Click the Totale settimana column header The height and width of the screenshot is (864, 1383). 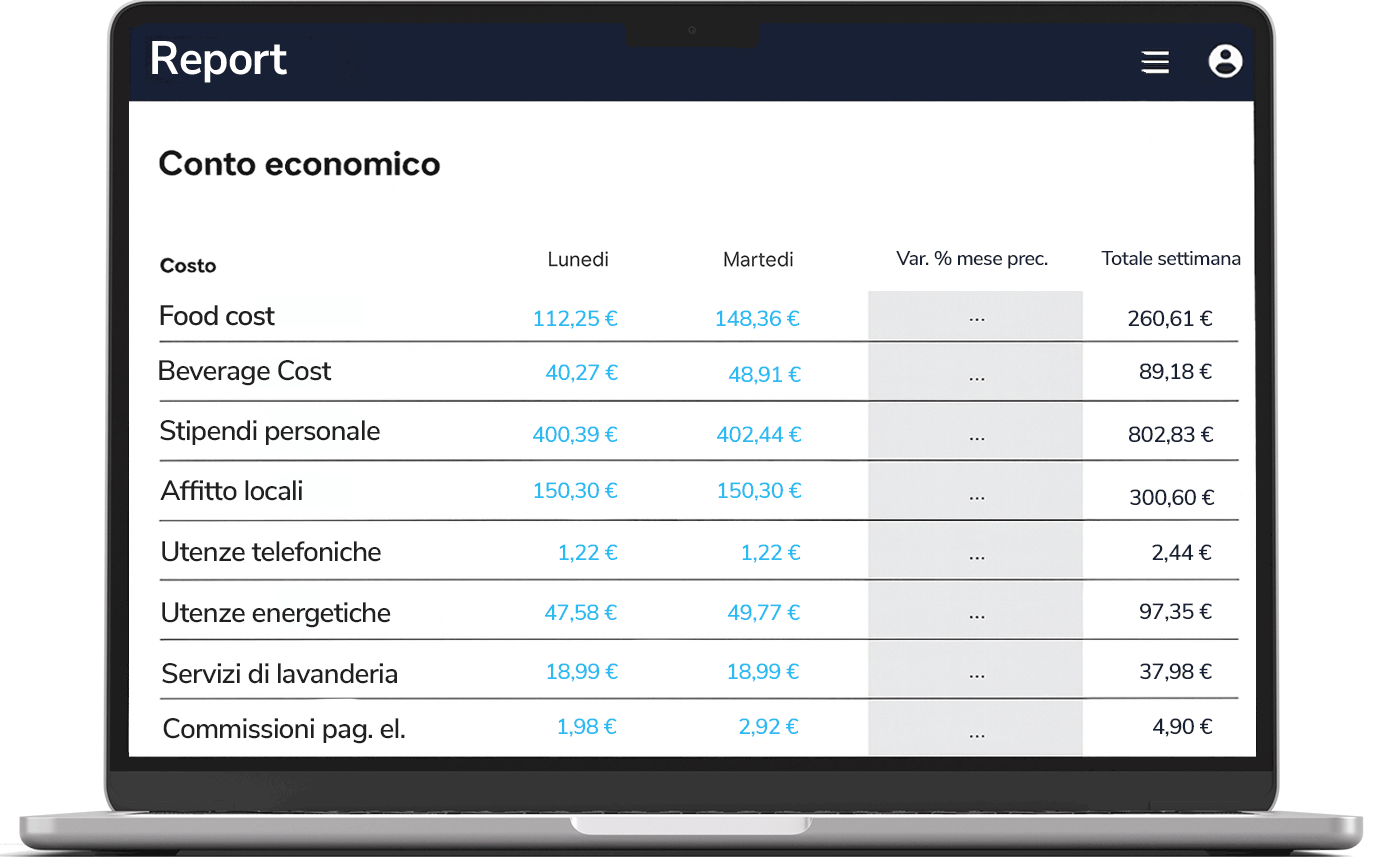1170,258
